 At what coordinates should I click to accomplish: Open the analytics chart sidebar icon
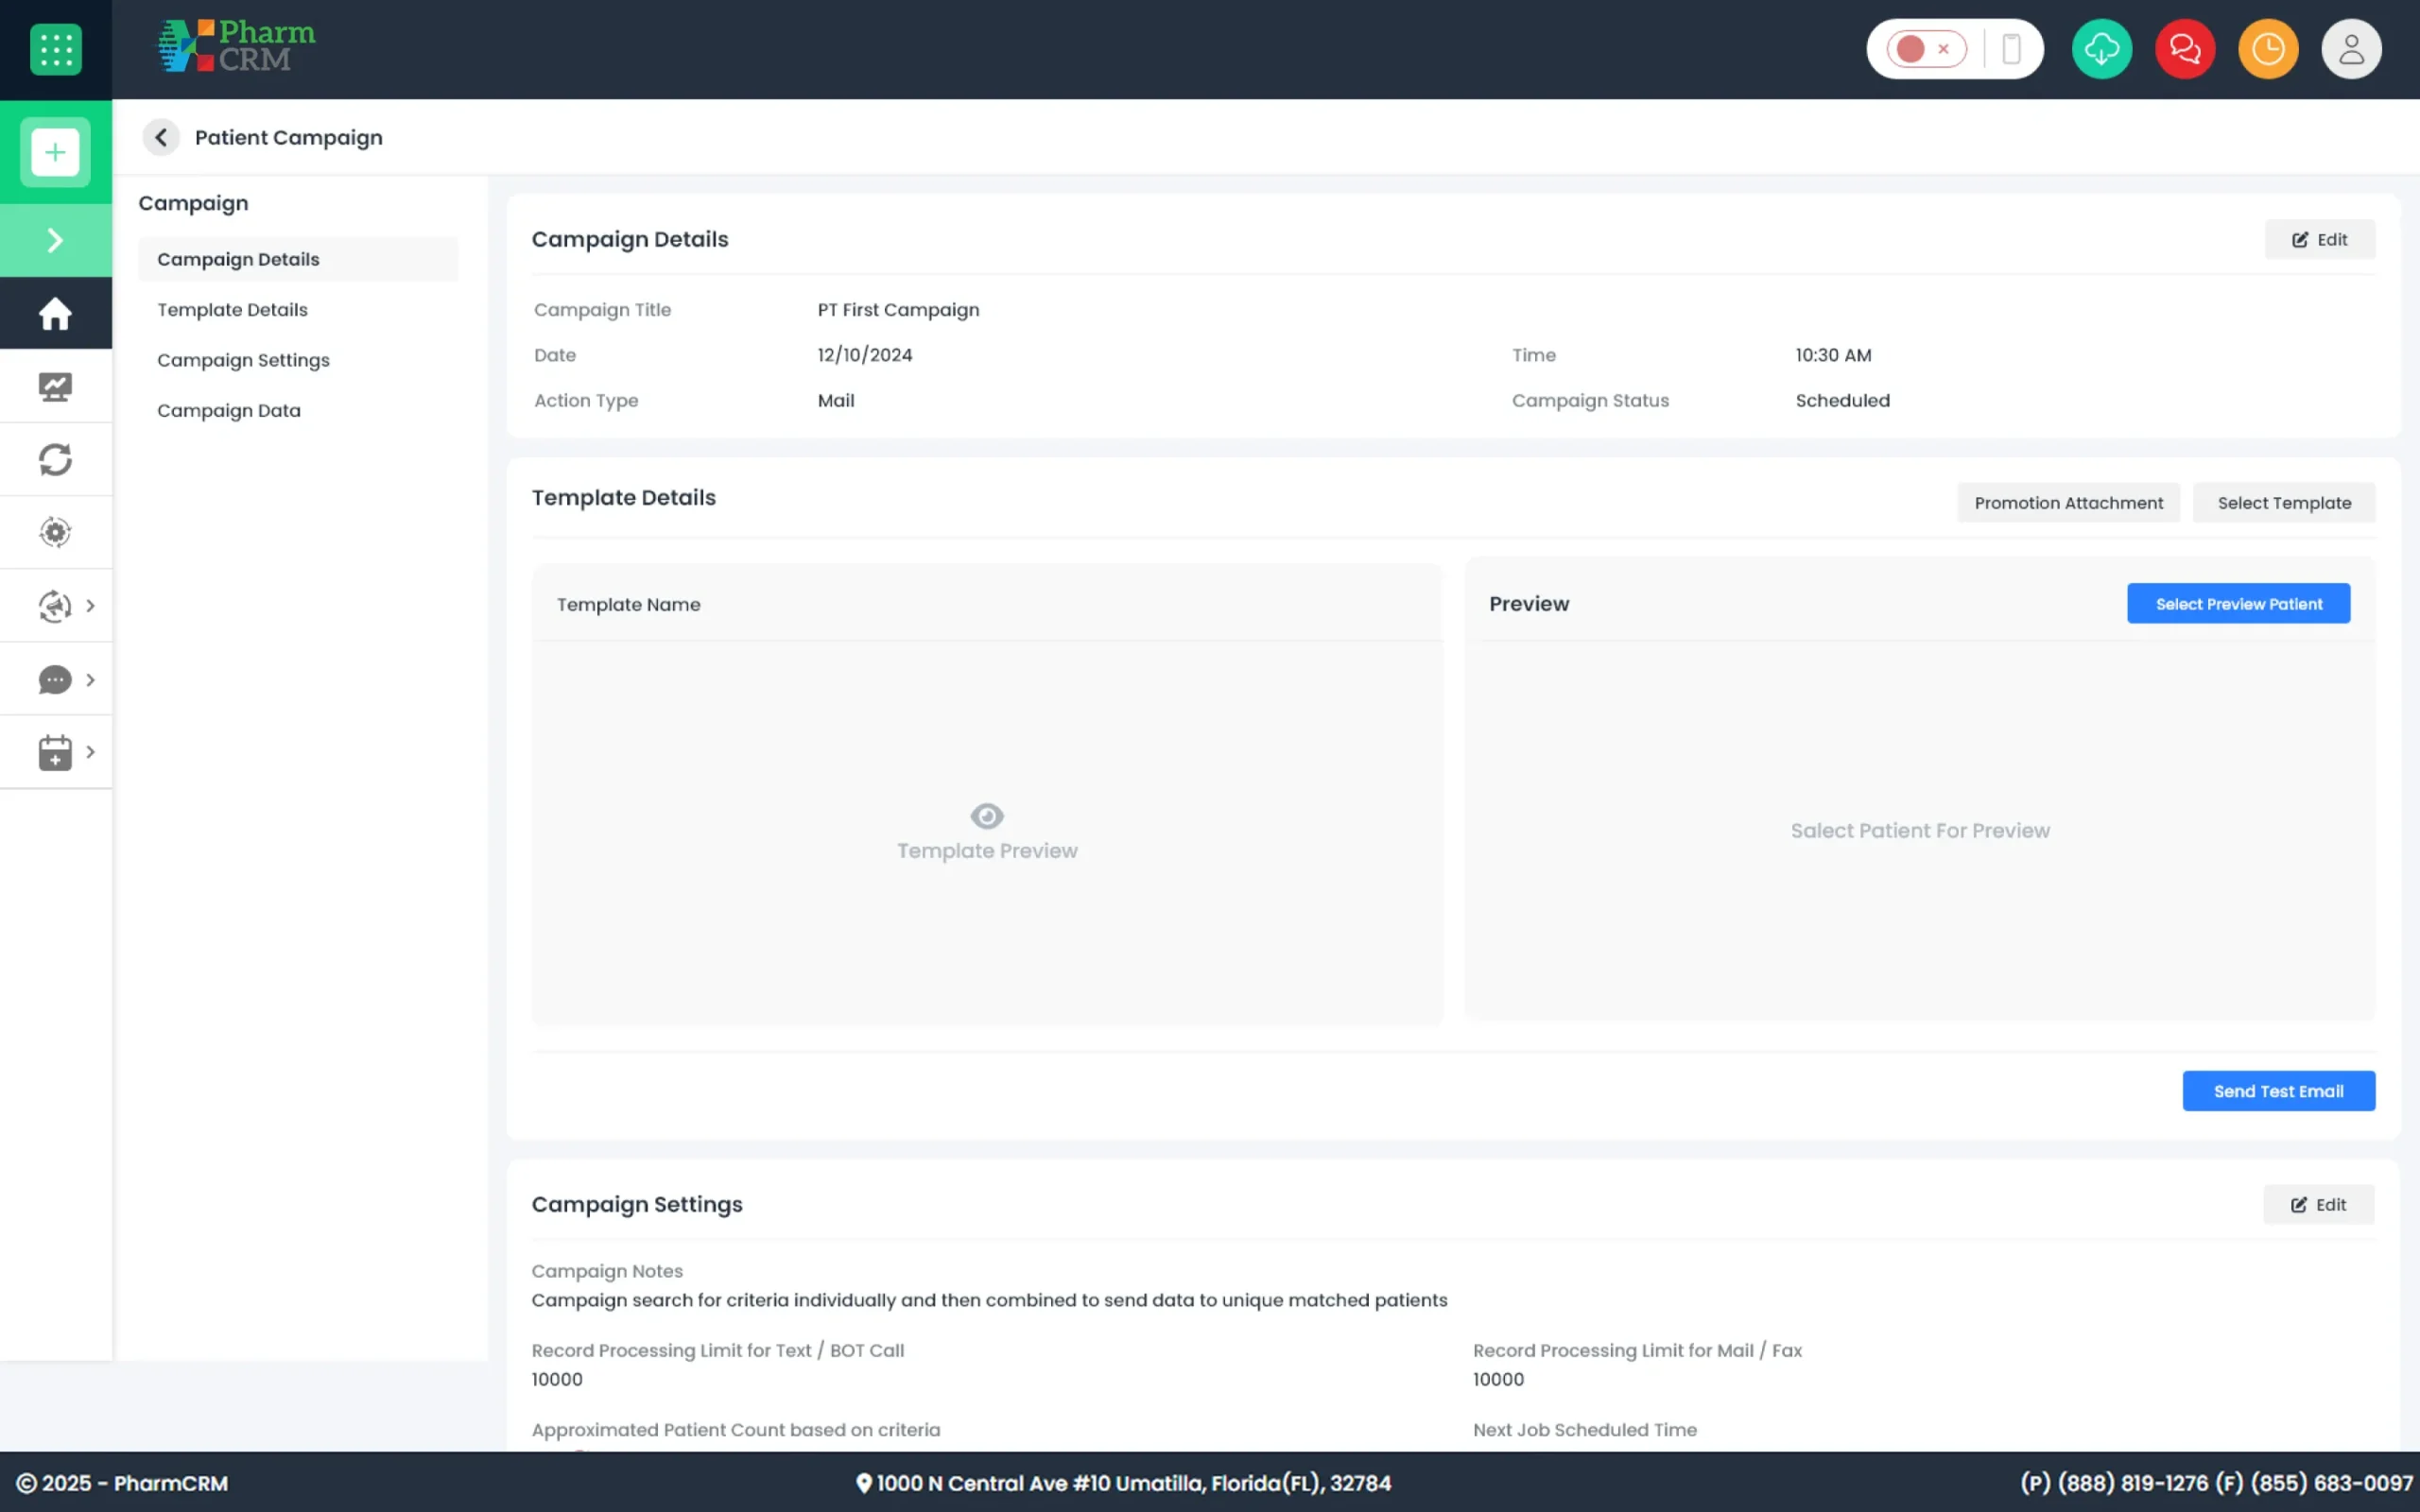click(55, 386)
